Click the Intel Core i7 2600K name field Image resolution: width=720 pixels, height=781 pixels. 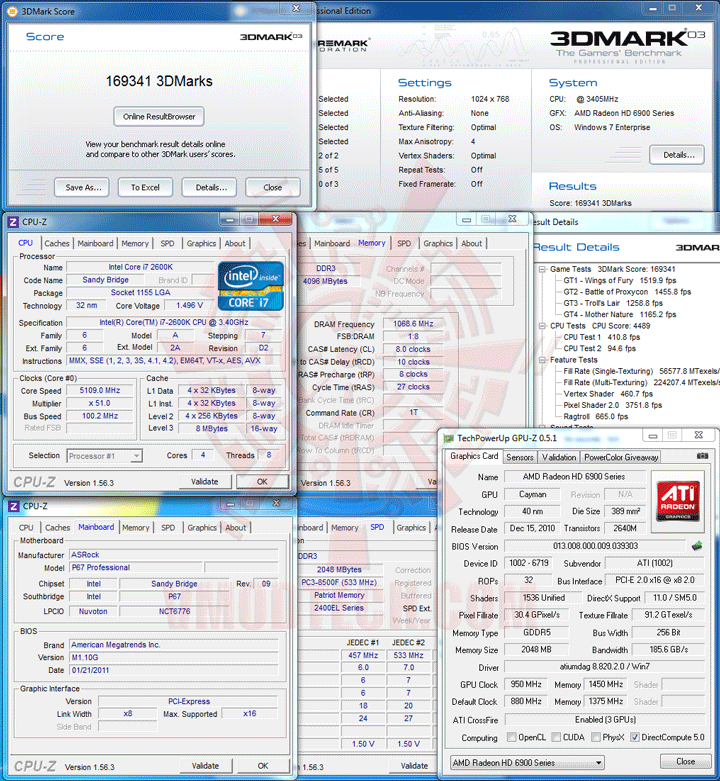(x=141, y=267)
